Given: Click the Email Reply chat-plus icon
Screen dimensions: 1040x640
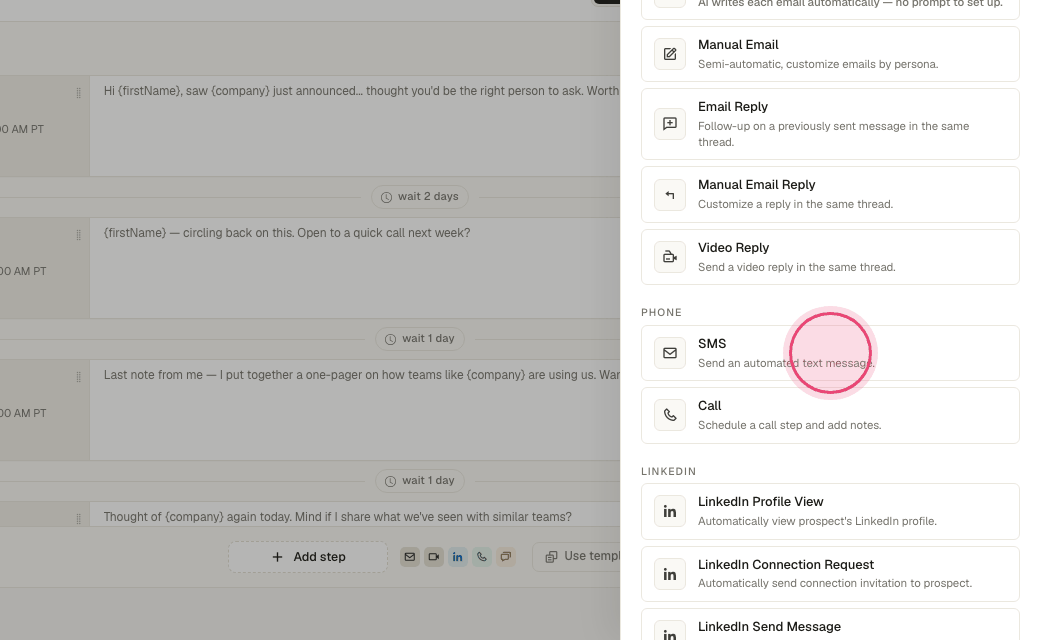Looking at the screenshot, I should pyautogui.click(x=670, y=124).
